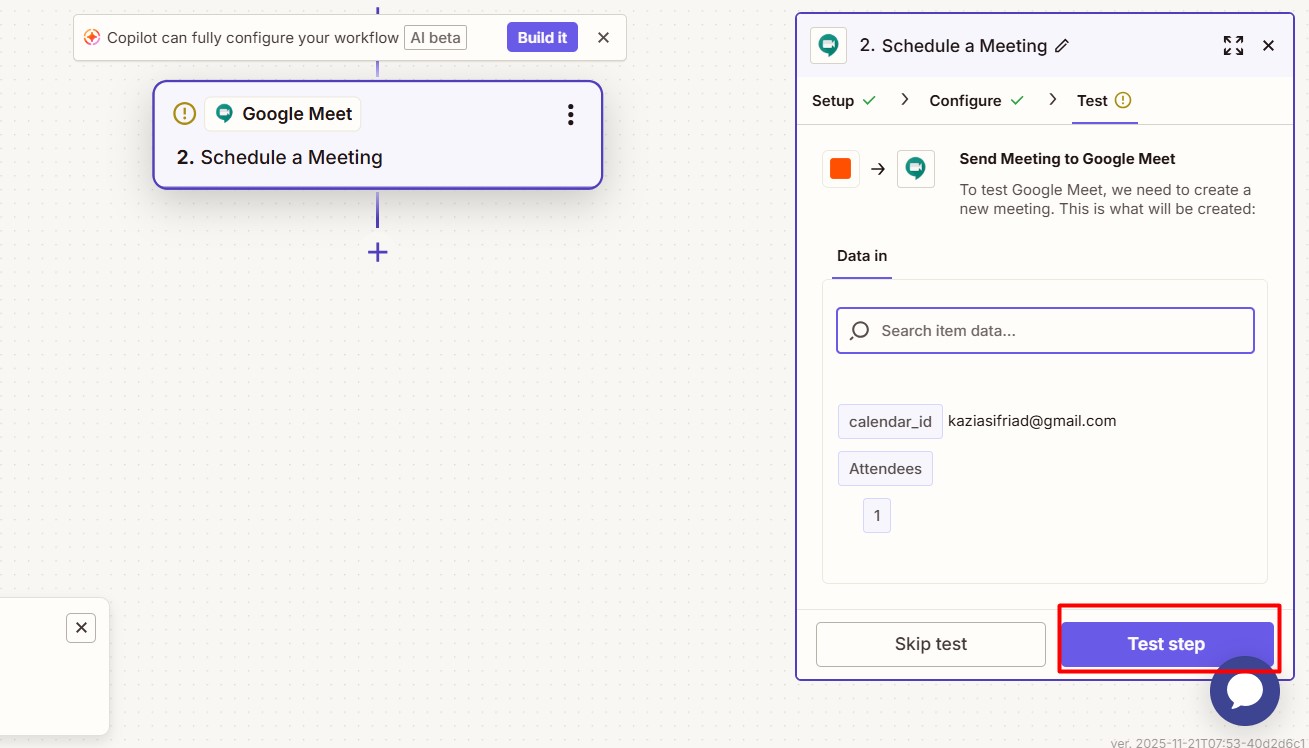
Task: Expand the side panel to full screen
Action: pos(1233,46)
